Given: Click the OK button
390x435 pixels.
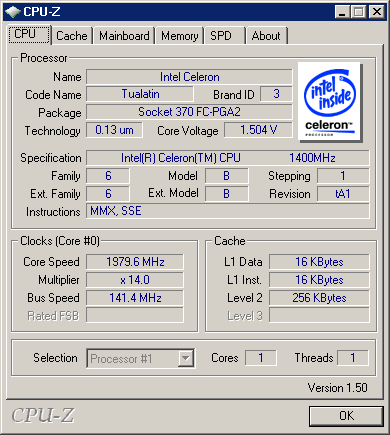Looking at the screenshot, I should click(346, 416).
